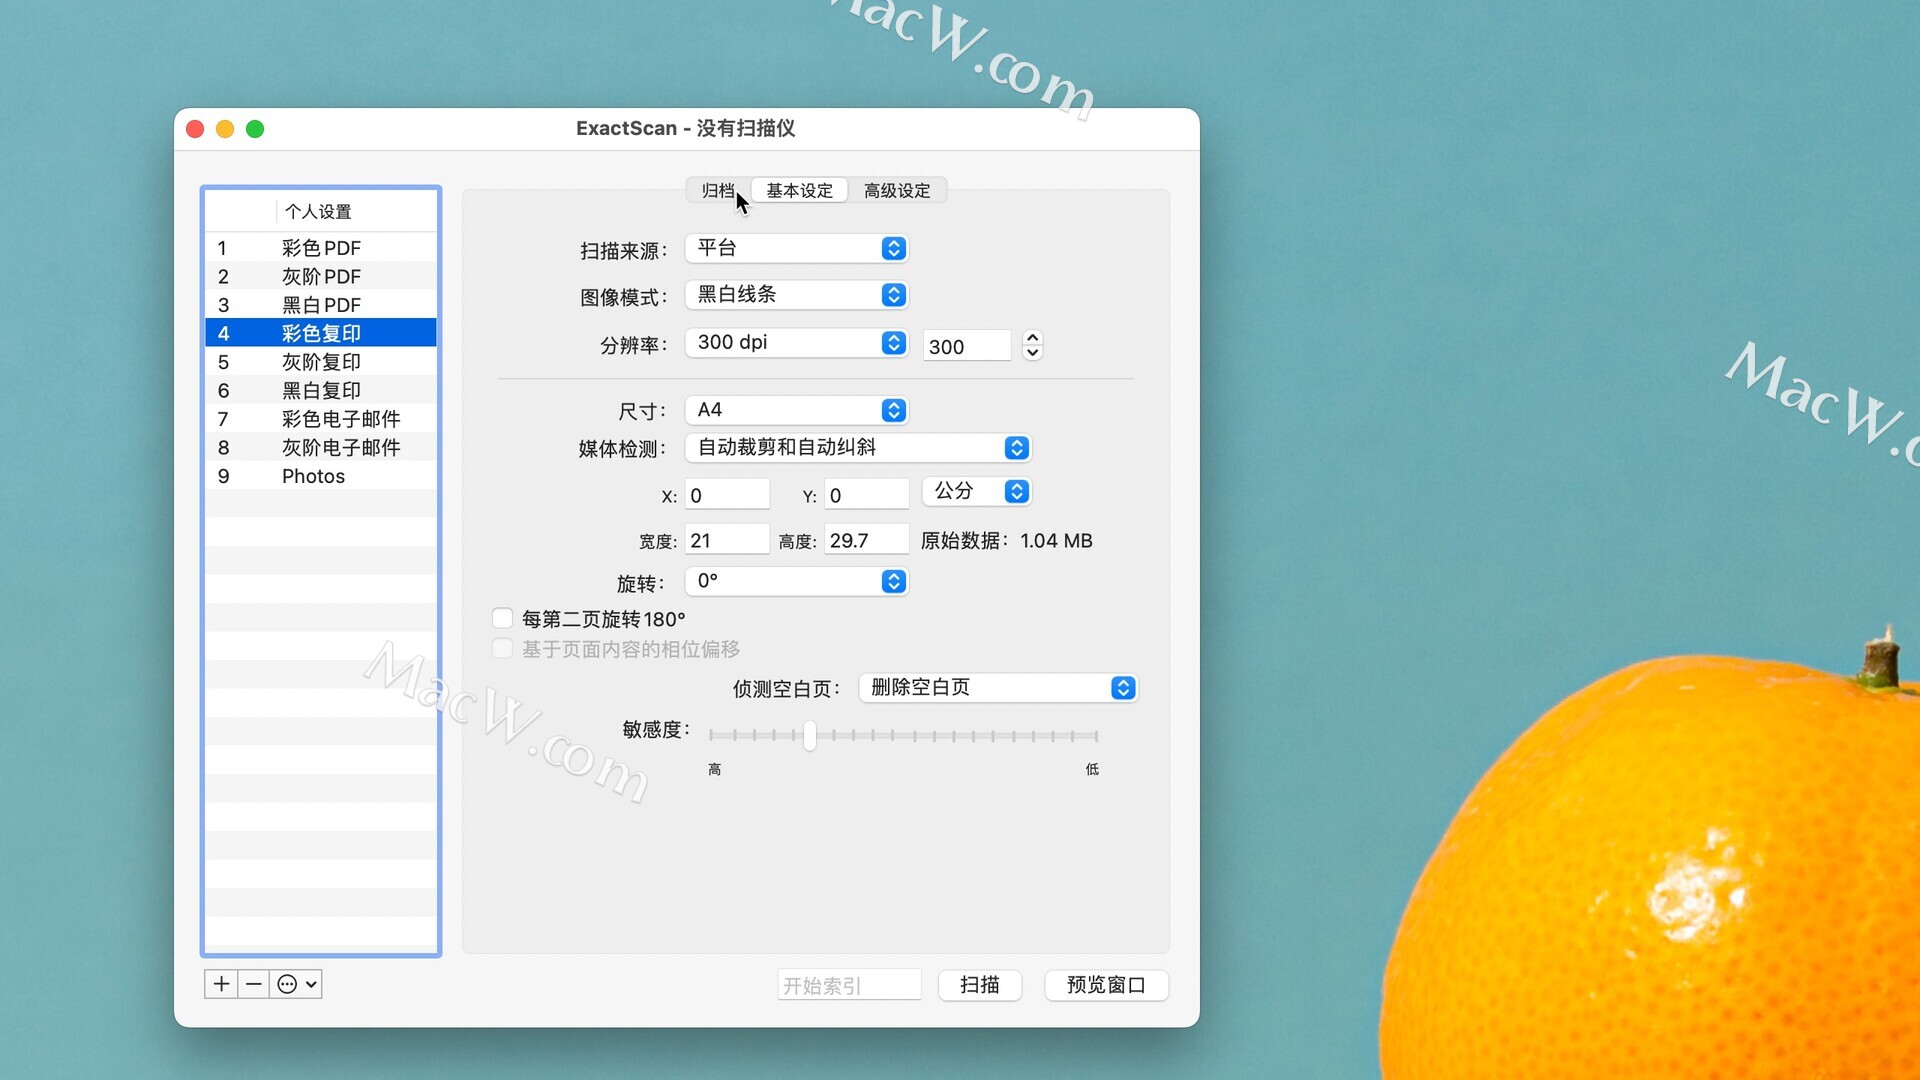Click the 开始索引 input field

click(849, 985)
